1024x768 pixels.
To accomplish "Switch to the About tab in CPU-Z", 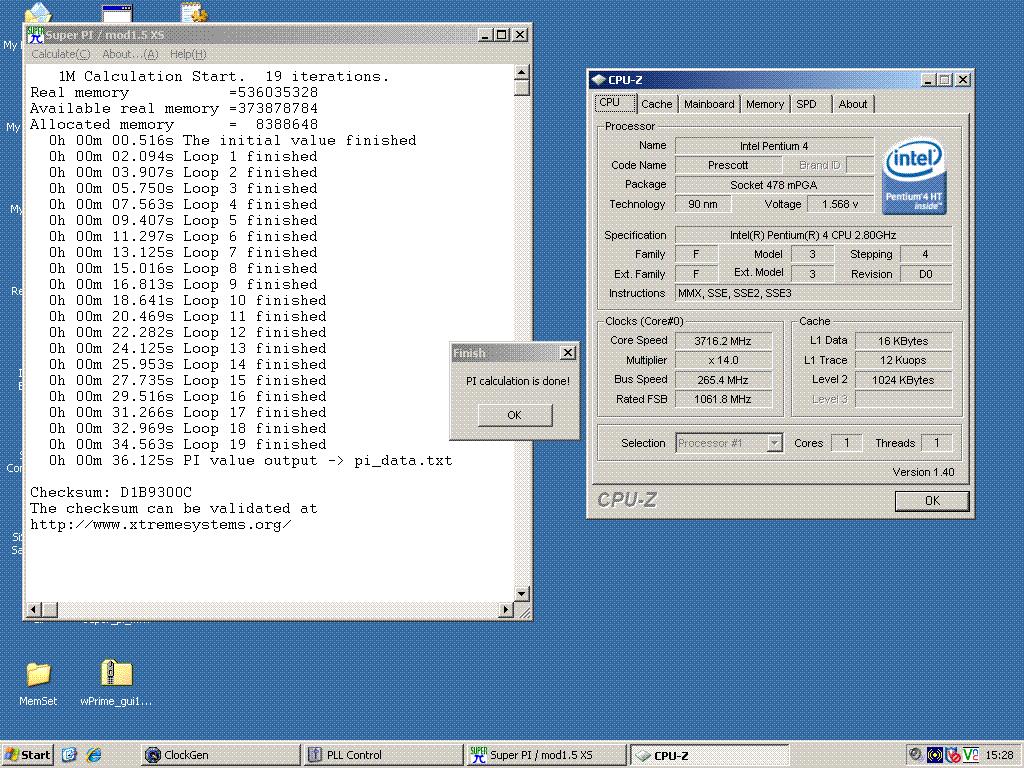I will coord(853,104).
